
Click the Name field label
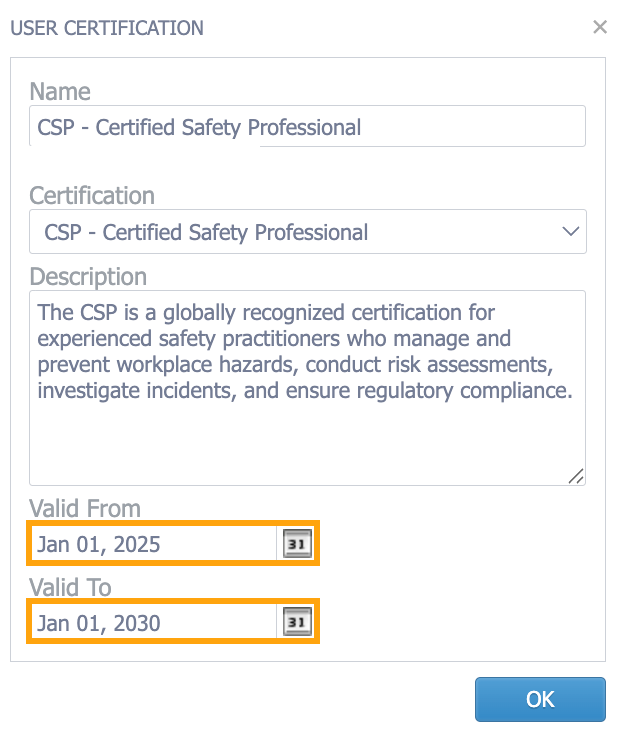point(60,92)
